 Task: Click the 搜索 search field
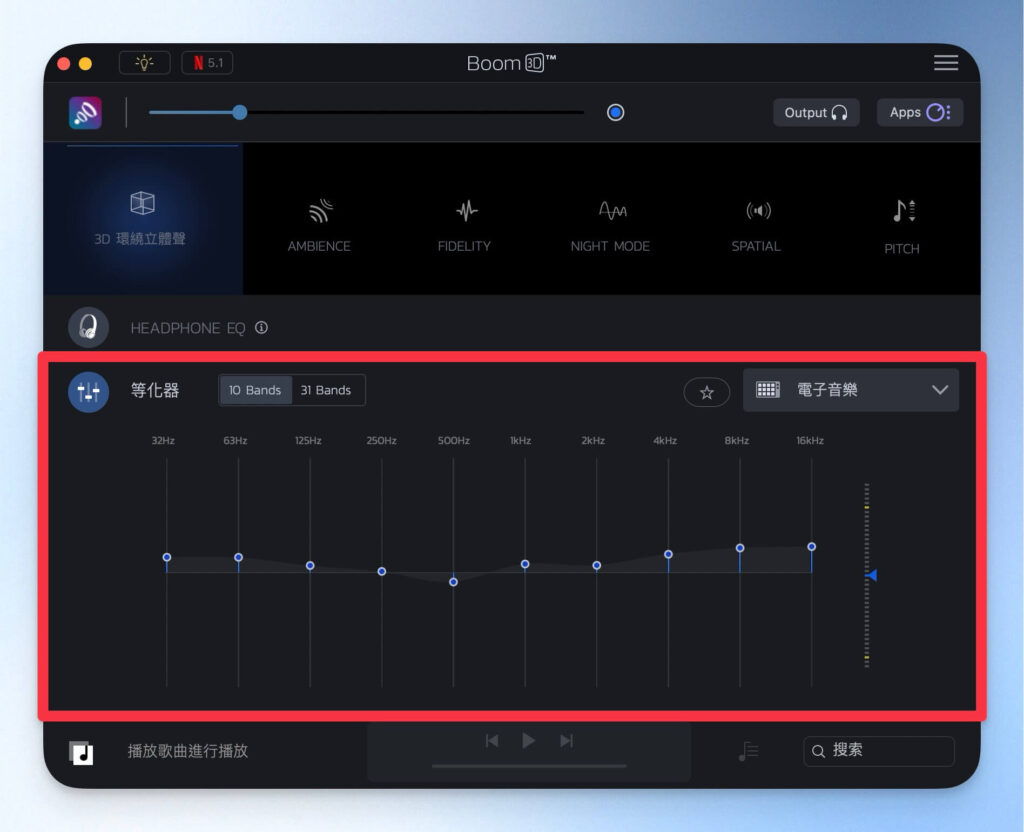point(879,751)
